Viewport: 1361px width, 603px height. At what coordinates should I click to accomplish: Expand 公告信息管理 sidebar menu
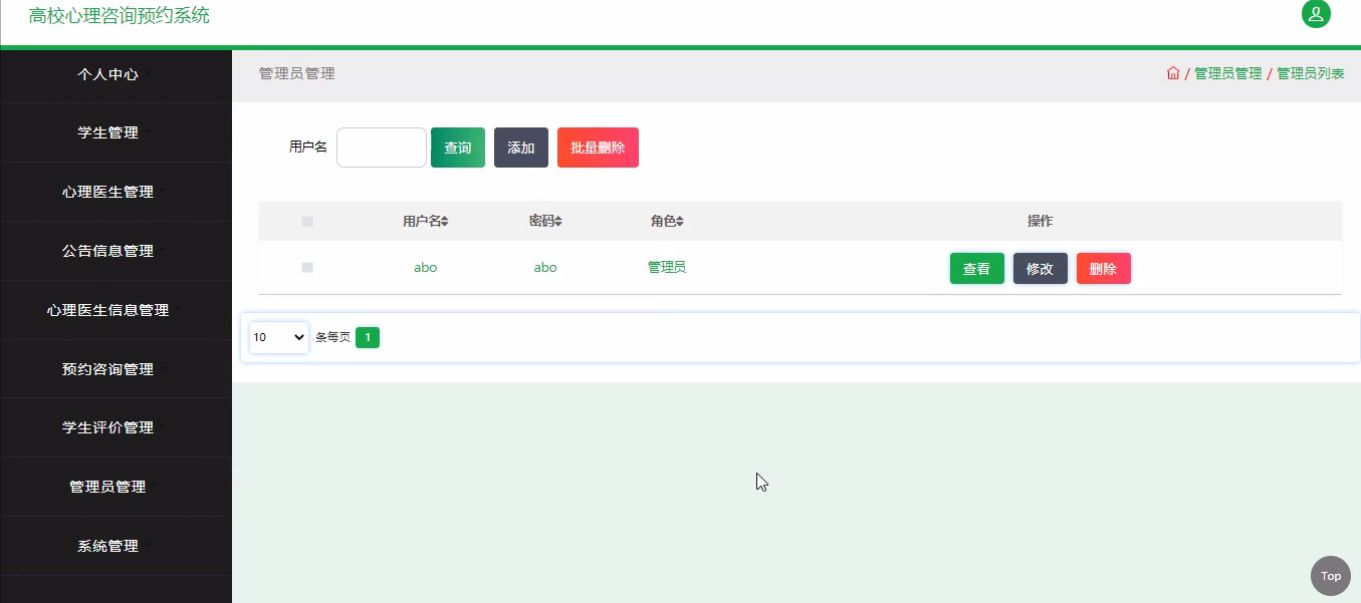coord(115,250)
